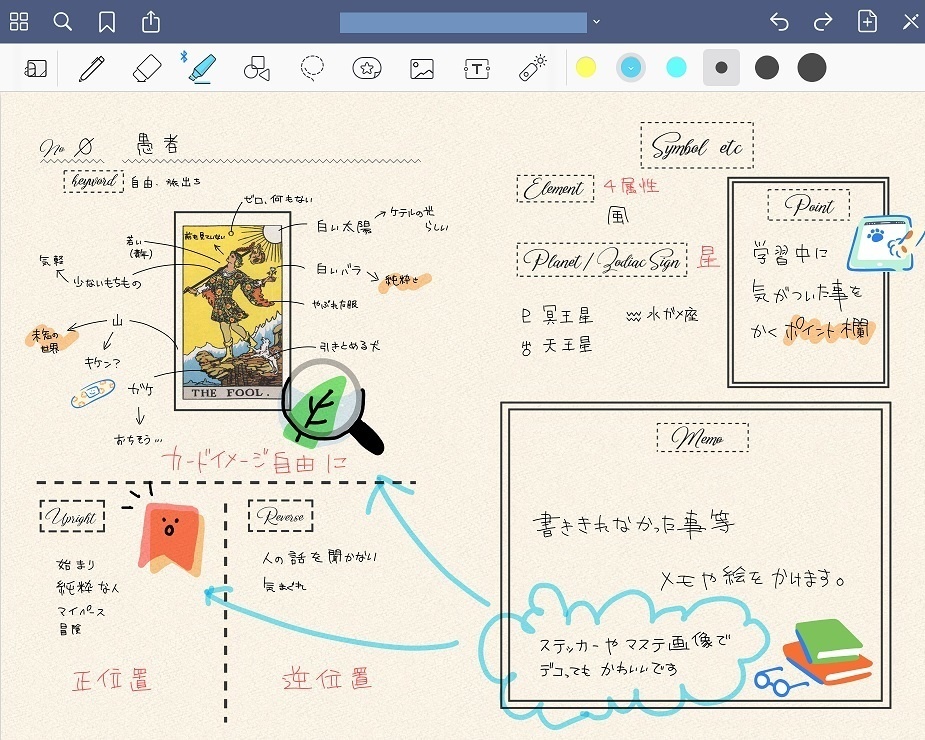The image size is (925, 740).
Task: Open the Elements sticker tool
Action: (366, 68)
